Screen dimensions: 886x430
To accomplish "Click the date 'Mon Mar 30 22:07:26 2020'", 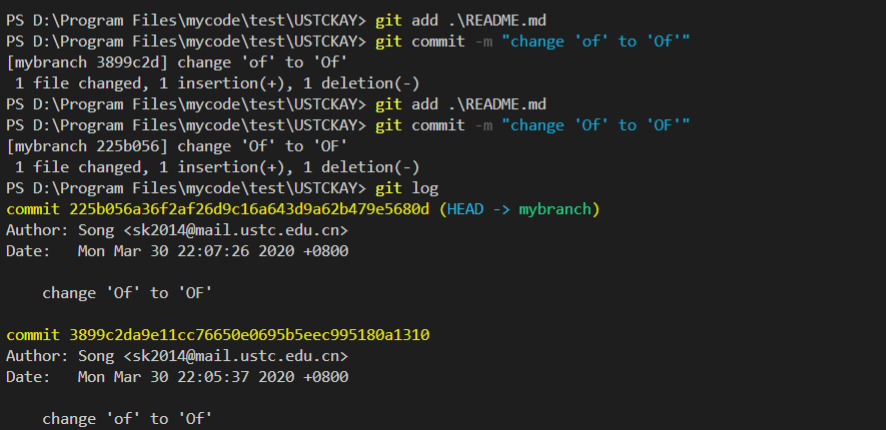I will point(186,251).
